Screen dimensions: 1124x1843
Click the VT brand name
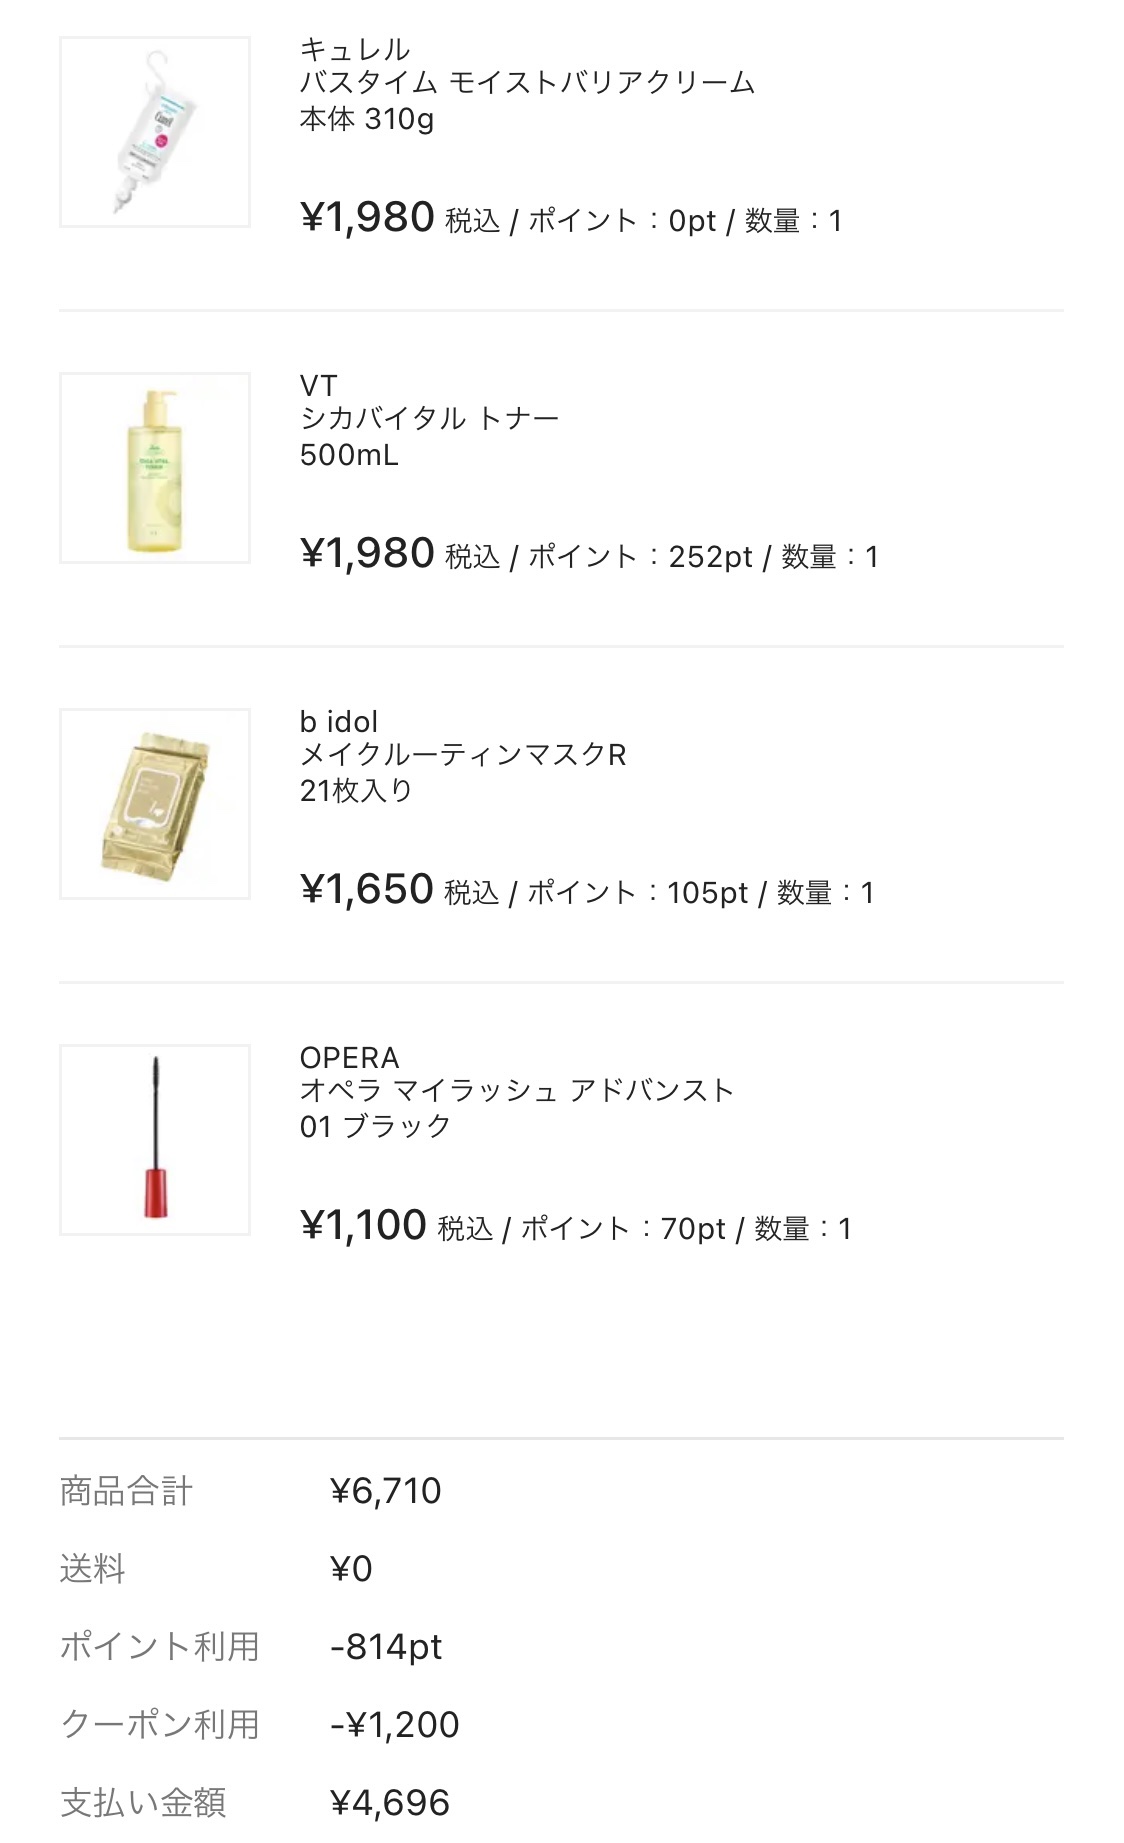(x=319, y=385)
